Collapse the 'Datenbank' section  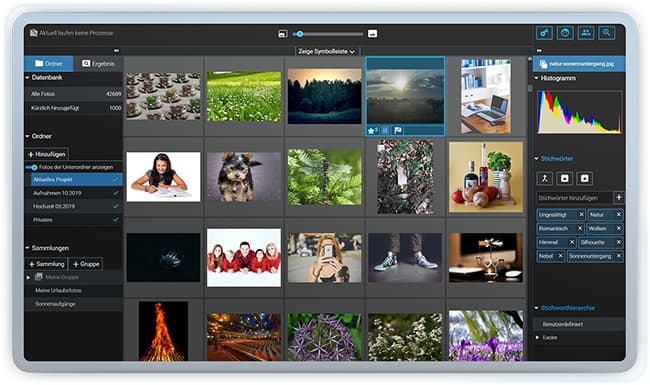[27, 77]
